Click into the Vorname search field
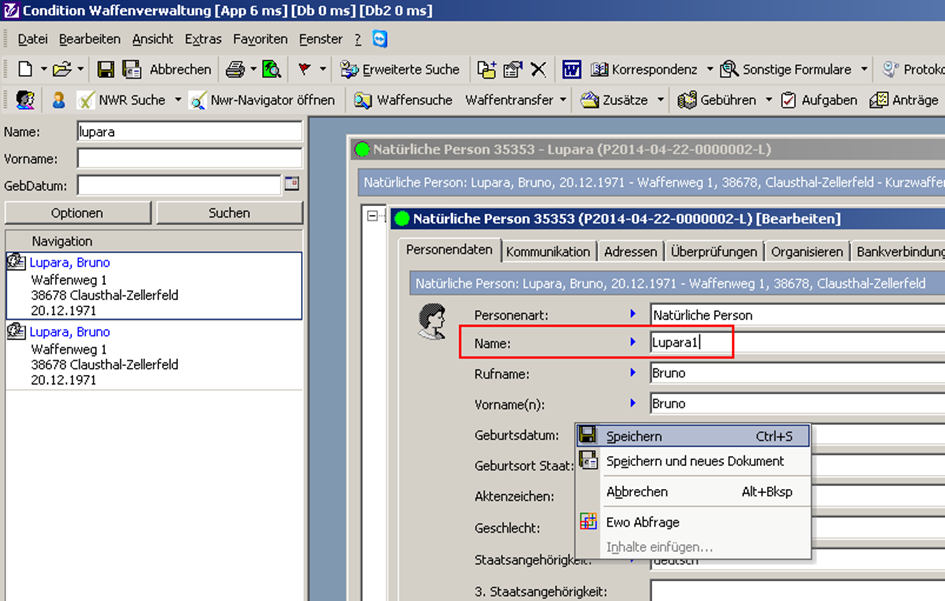 point(189,158)
